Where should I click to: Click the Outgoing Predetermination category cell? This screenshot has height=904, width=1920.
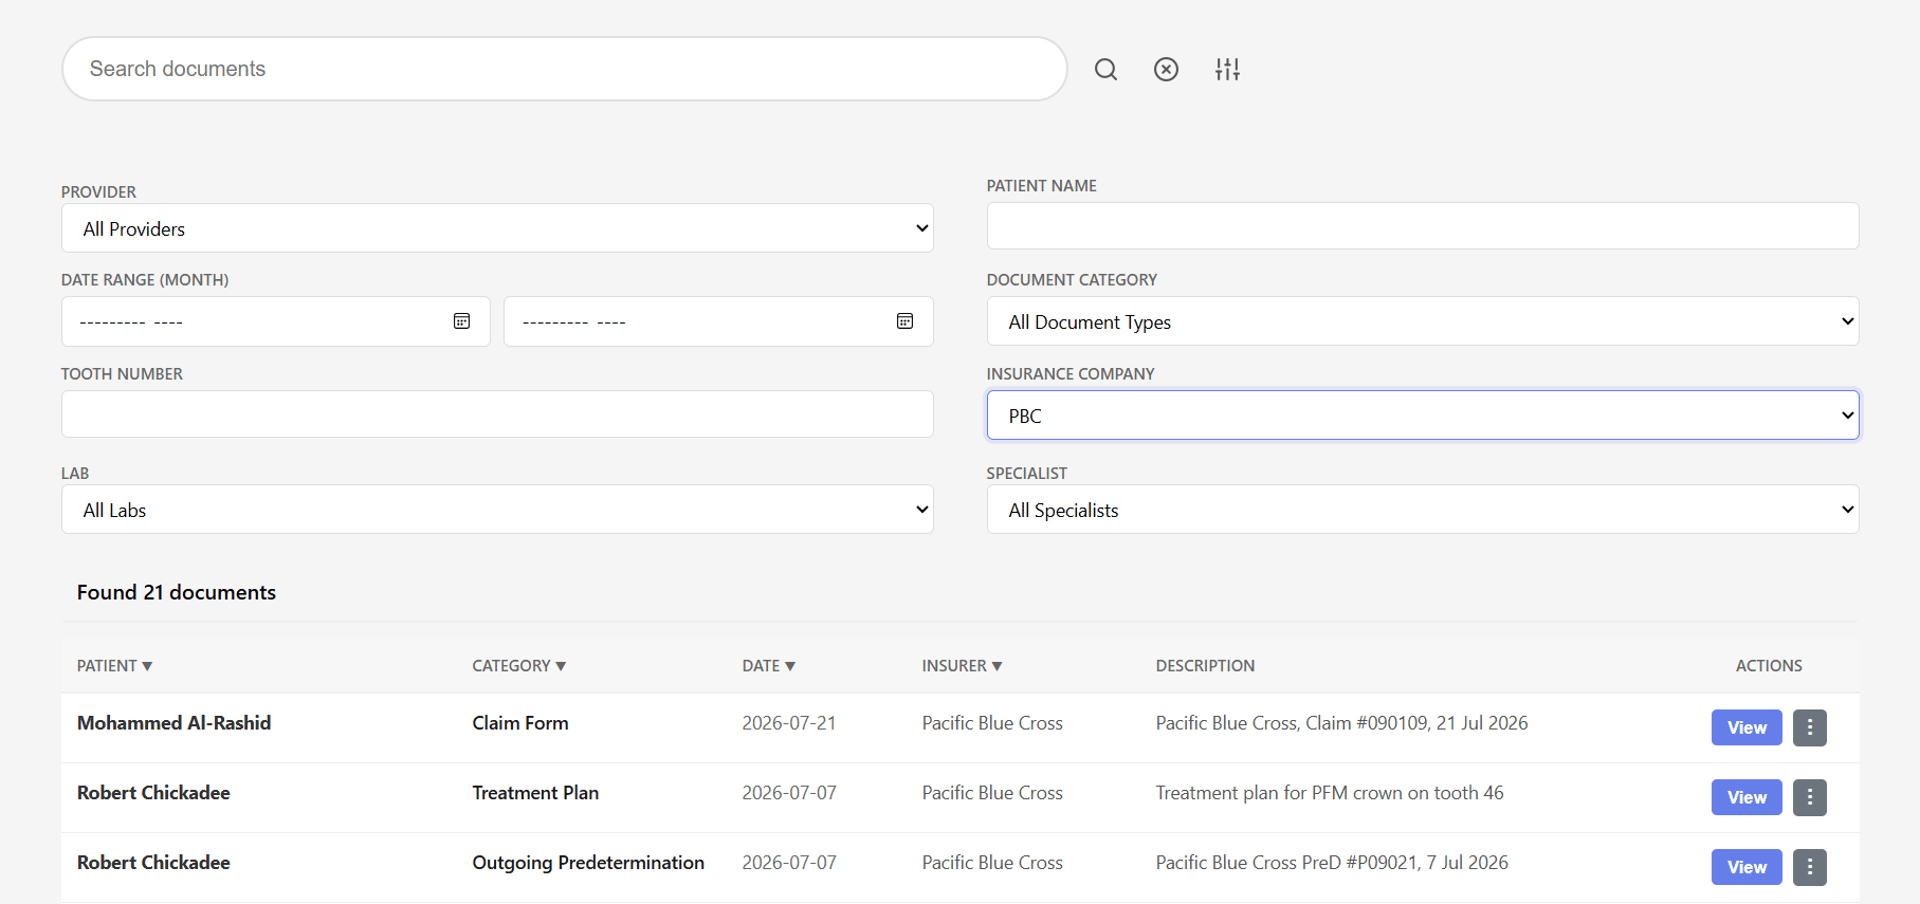pos(588,863)
